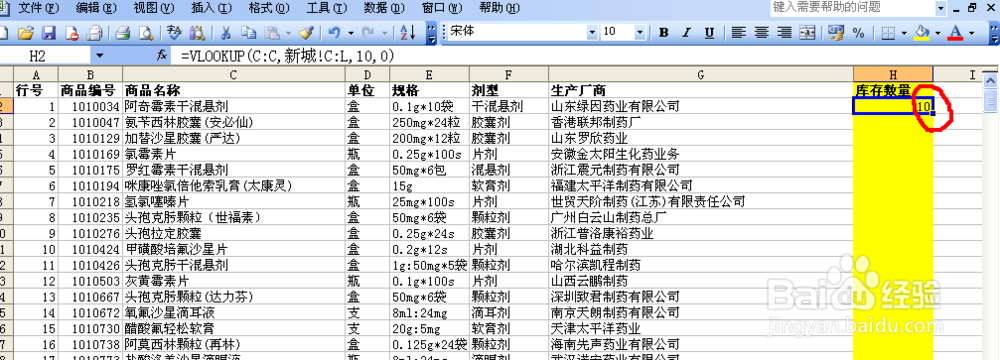Open the 插入(I) menu
This screenshot has width=1000, height=360.
[x=212, y=8]
